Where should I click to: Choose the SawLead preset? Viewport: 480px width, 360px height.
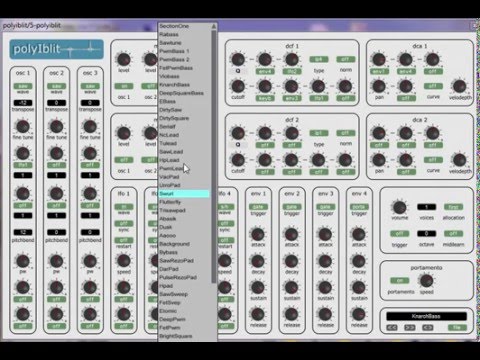[x=171, y=152]
